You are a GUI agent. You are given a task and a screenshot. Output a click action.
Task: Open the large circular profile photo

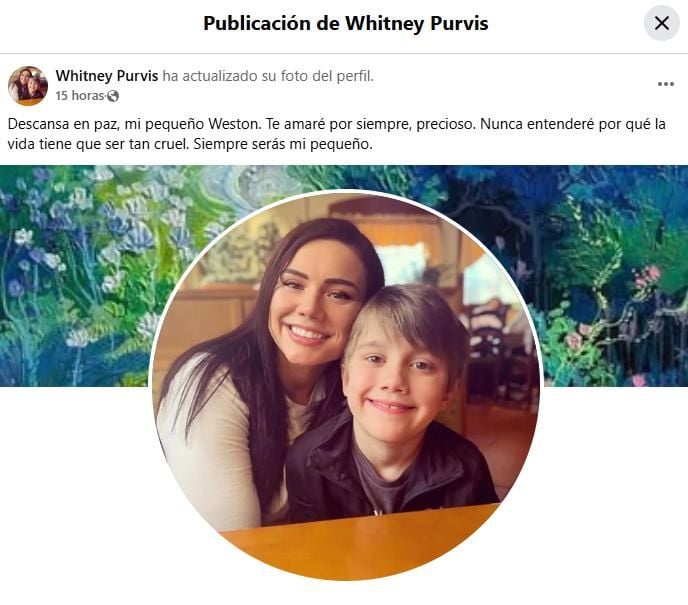347,385
